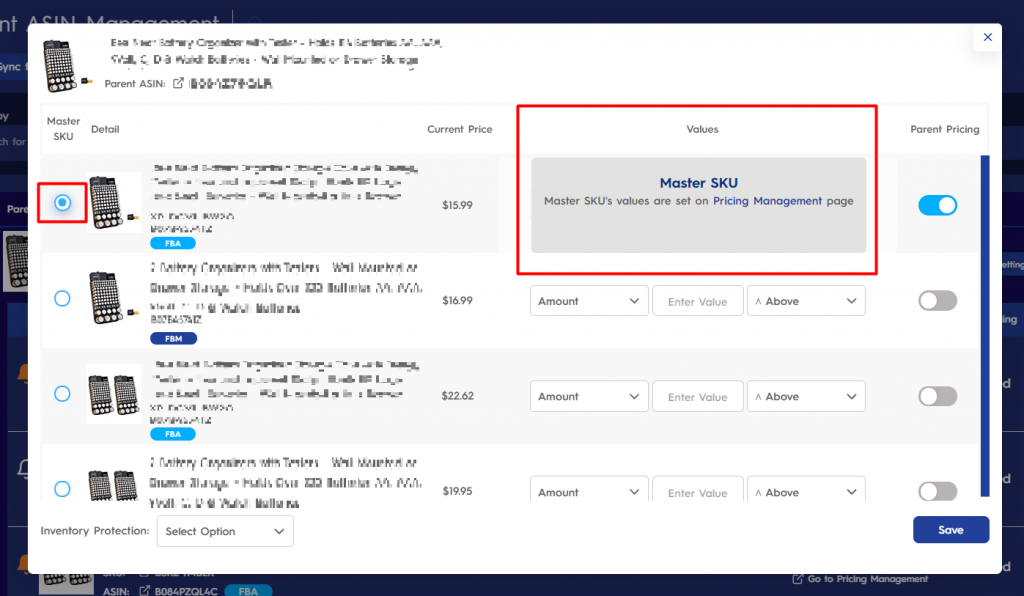Click the FBA badge in $15.99 row
This screenshot has height=596, width=1024.
point(172,243)
